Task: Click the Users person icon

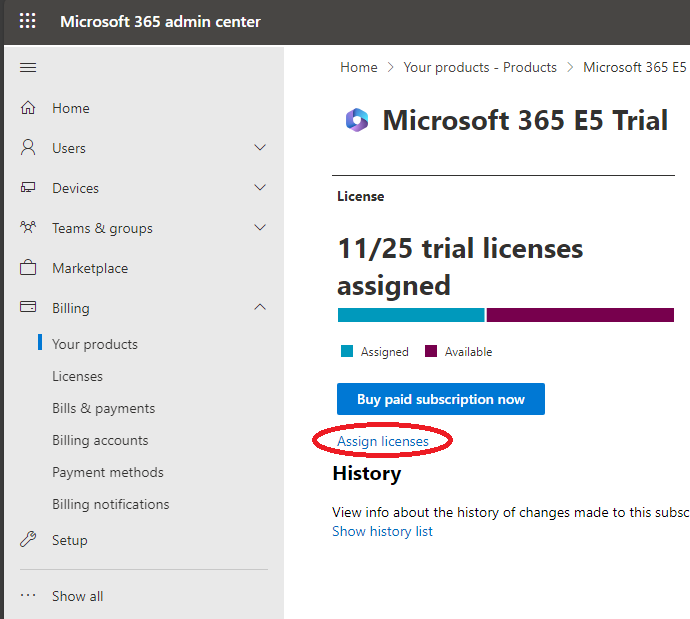Action: pyautogui.click(x=28, y=148)
